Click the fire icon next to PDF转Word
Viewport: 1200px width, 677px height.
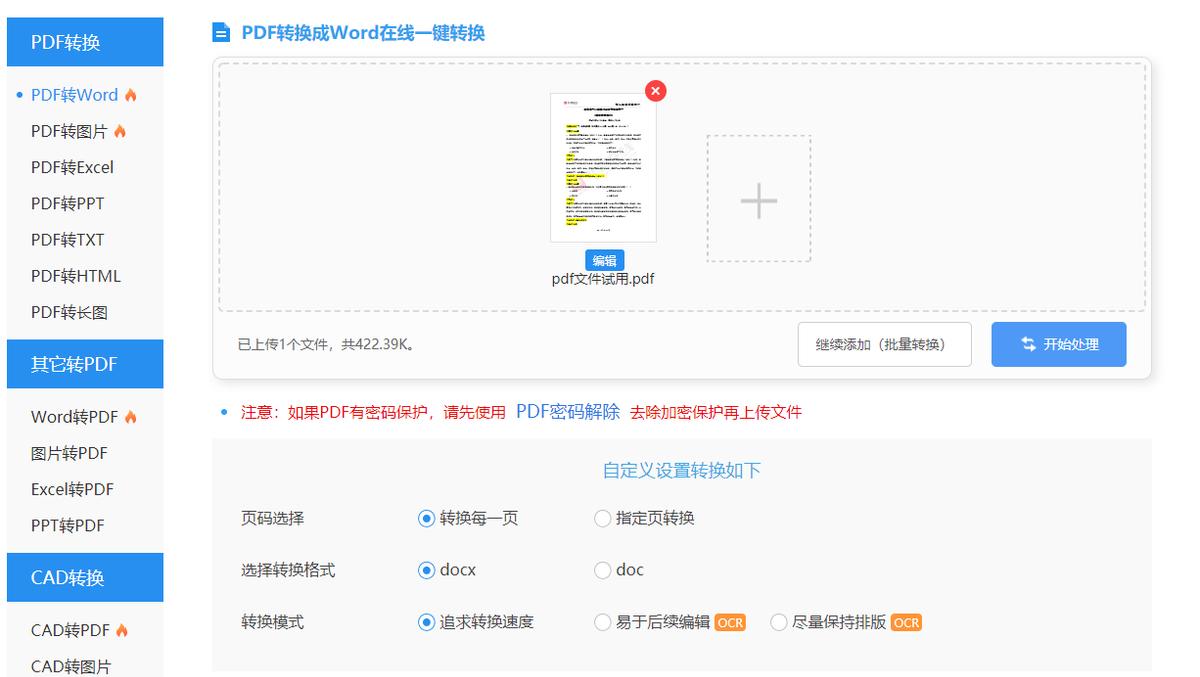pos(129,94)
